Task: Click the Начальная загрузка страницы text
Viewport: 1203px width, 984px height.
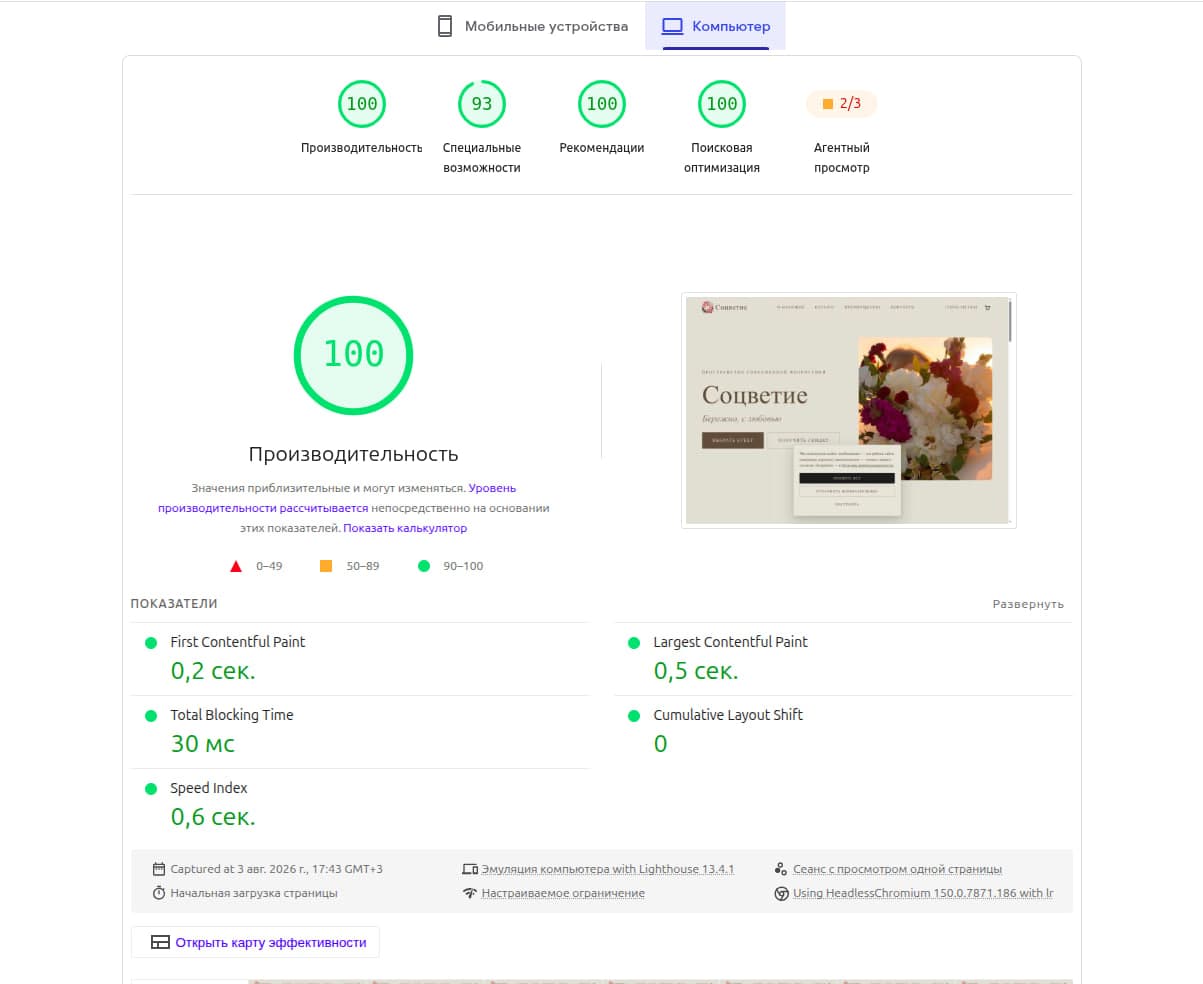Action: [x=254, y=893]
